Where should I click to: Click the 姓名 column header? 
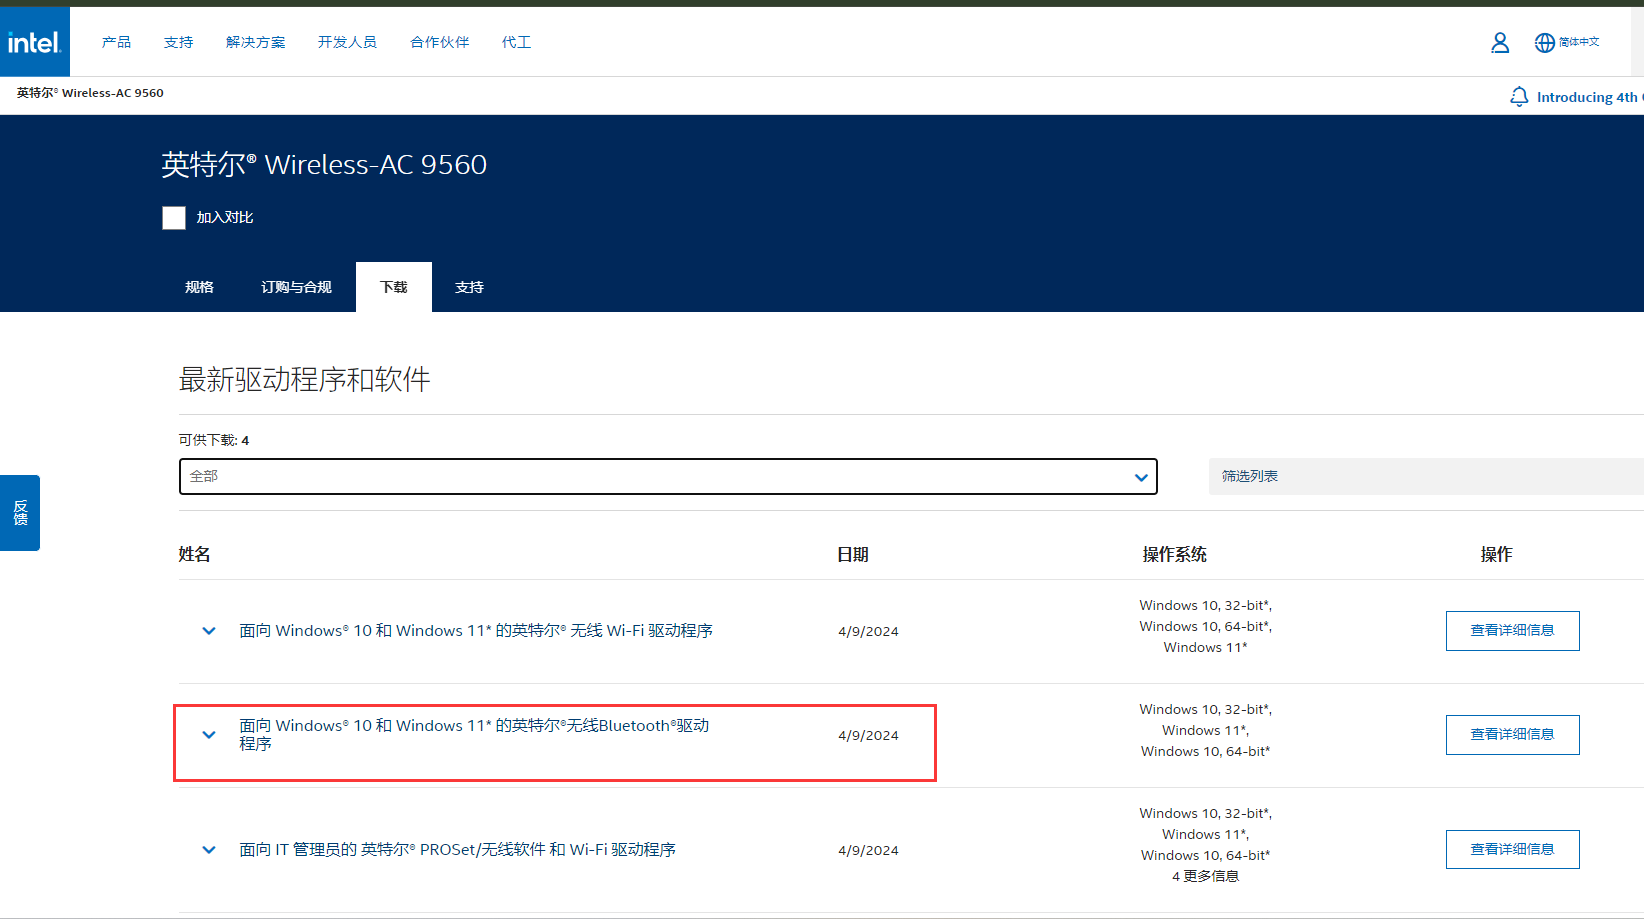195,555
